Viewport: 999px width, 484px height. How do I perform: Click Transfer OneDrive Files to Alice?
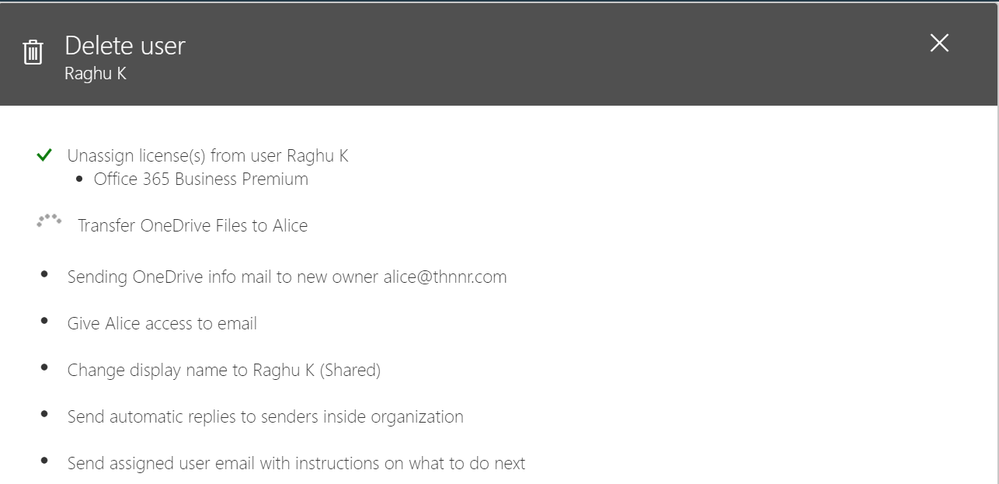pos(192,225)
